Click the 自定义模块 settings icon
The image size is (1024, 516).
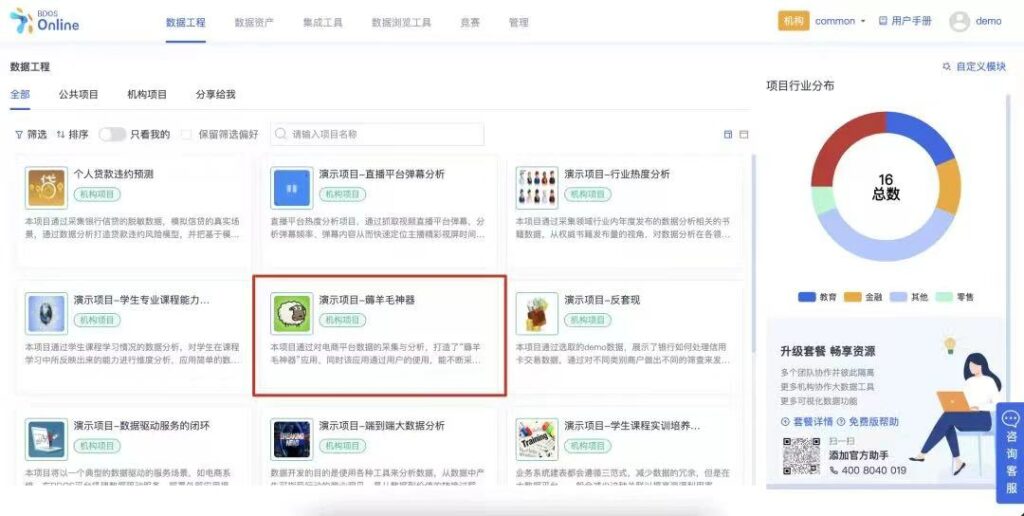point(946,67)
